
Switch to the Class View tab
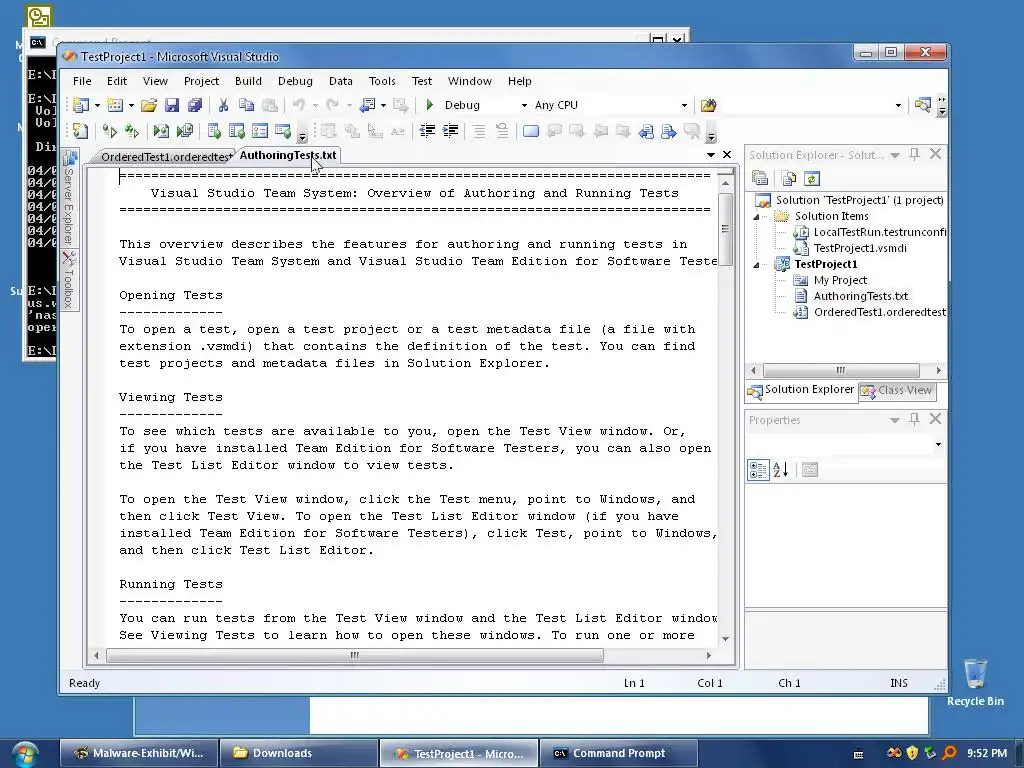click(x=897, y=391)
